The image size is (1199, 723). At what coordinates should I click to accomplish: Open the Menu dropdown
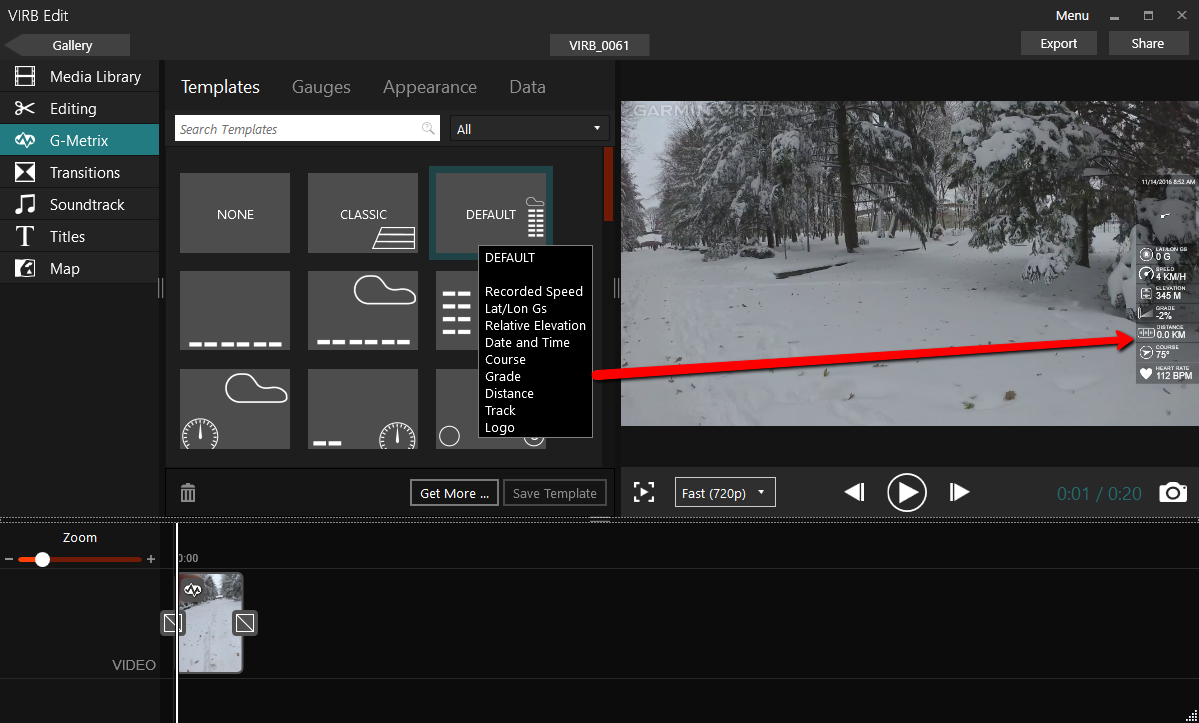(x=1072, y=15)
